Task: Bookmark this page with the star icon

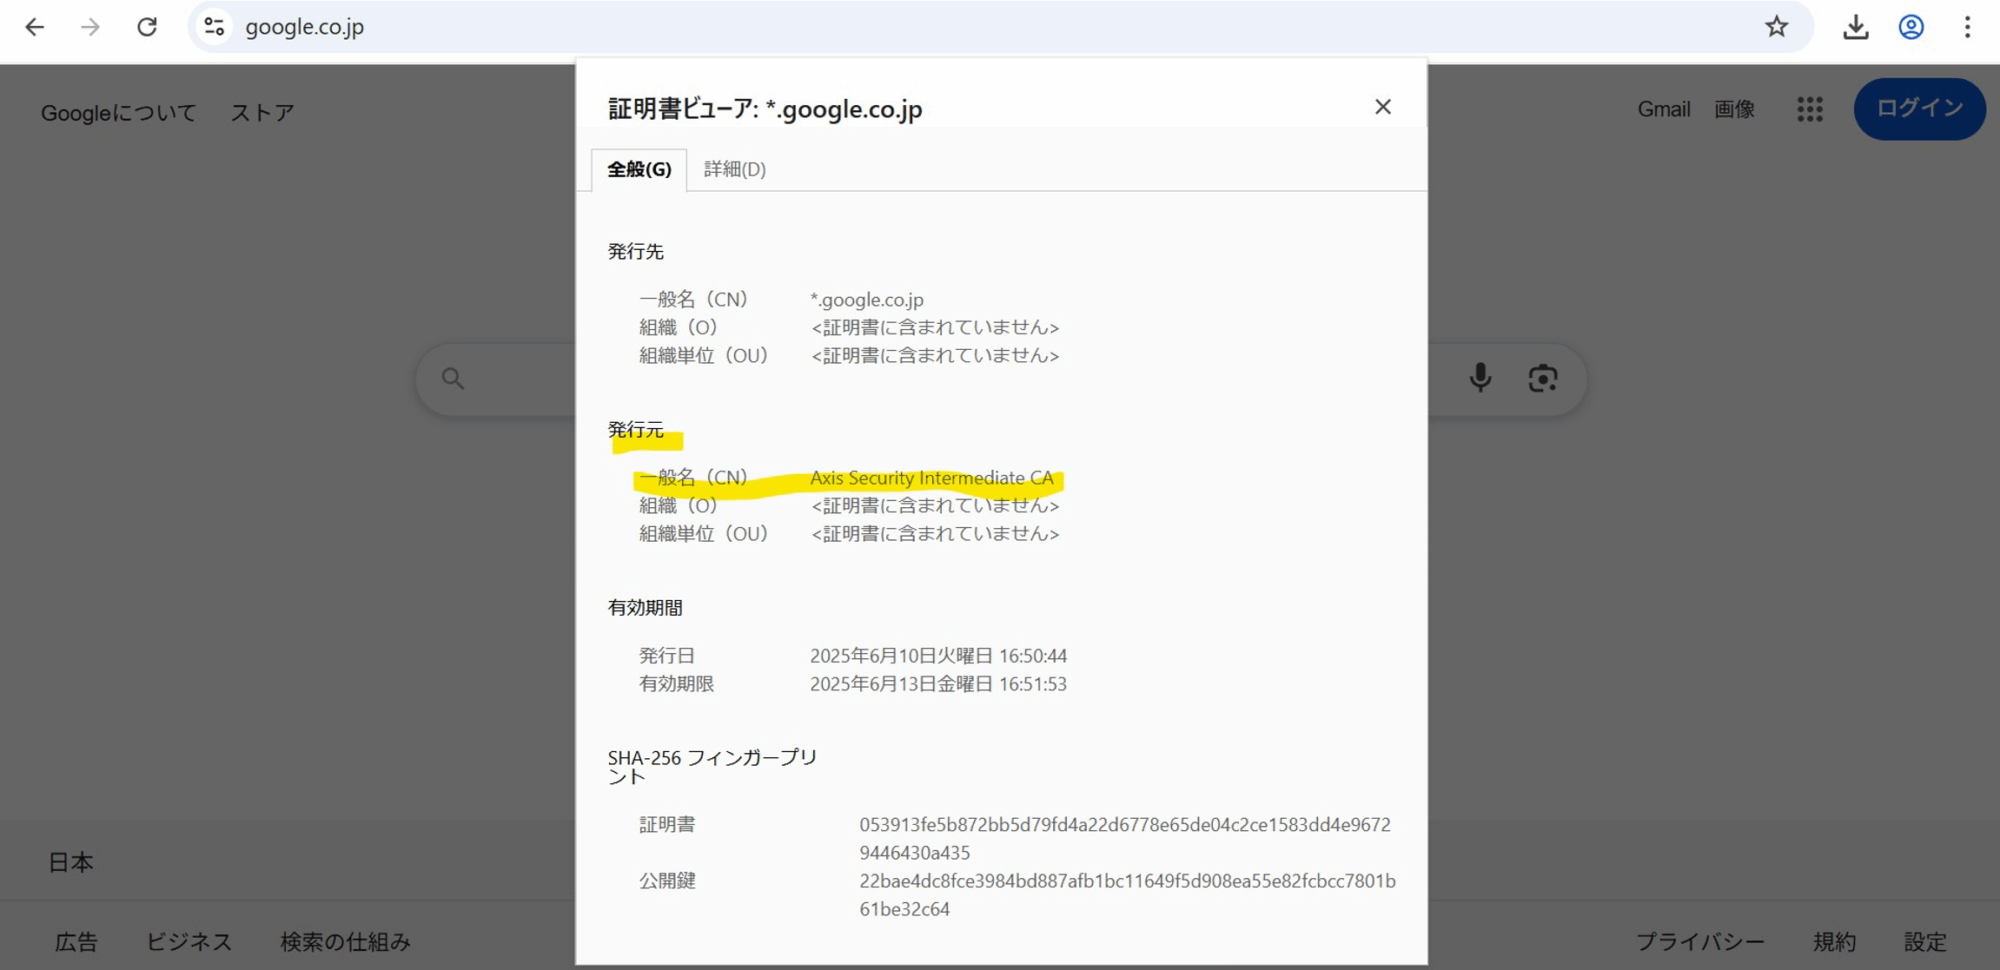Action: [1776, 27]
